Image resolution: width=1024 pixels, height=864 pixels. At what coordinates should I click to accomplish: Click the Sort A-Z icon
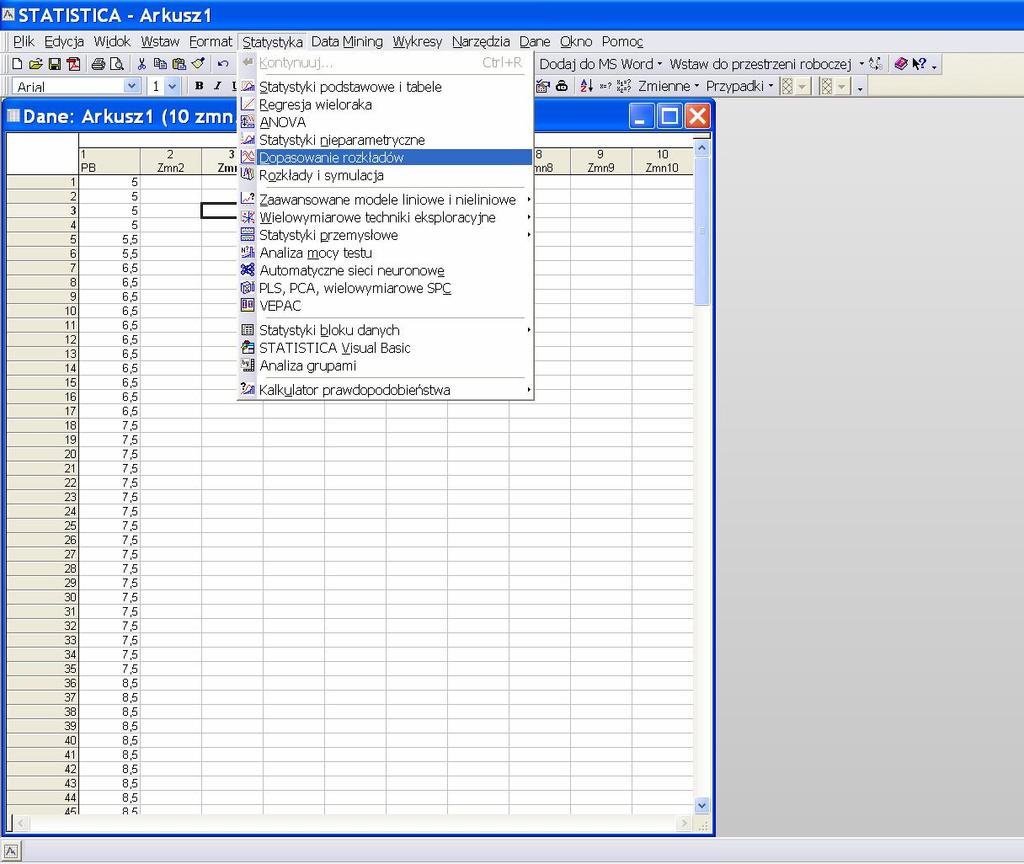tap(586, 86)
